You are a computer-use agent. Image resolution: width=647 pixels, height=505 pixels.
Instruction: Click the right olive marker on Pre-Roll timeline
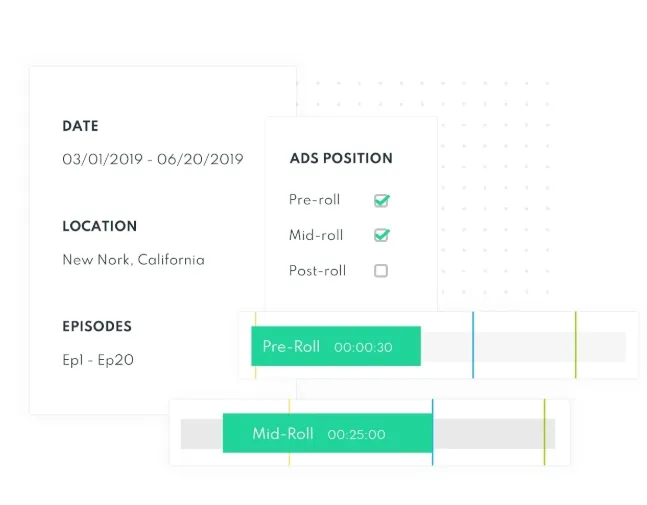point(576,345)
